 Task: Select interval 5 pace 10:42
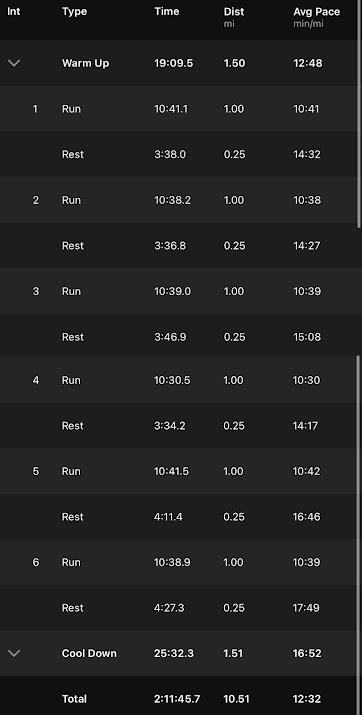click(x=306, y=471)
